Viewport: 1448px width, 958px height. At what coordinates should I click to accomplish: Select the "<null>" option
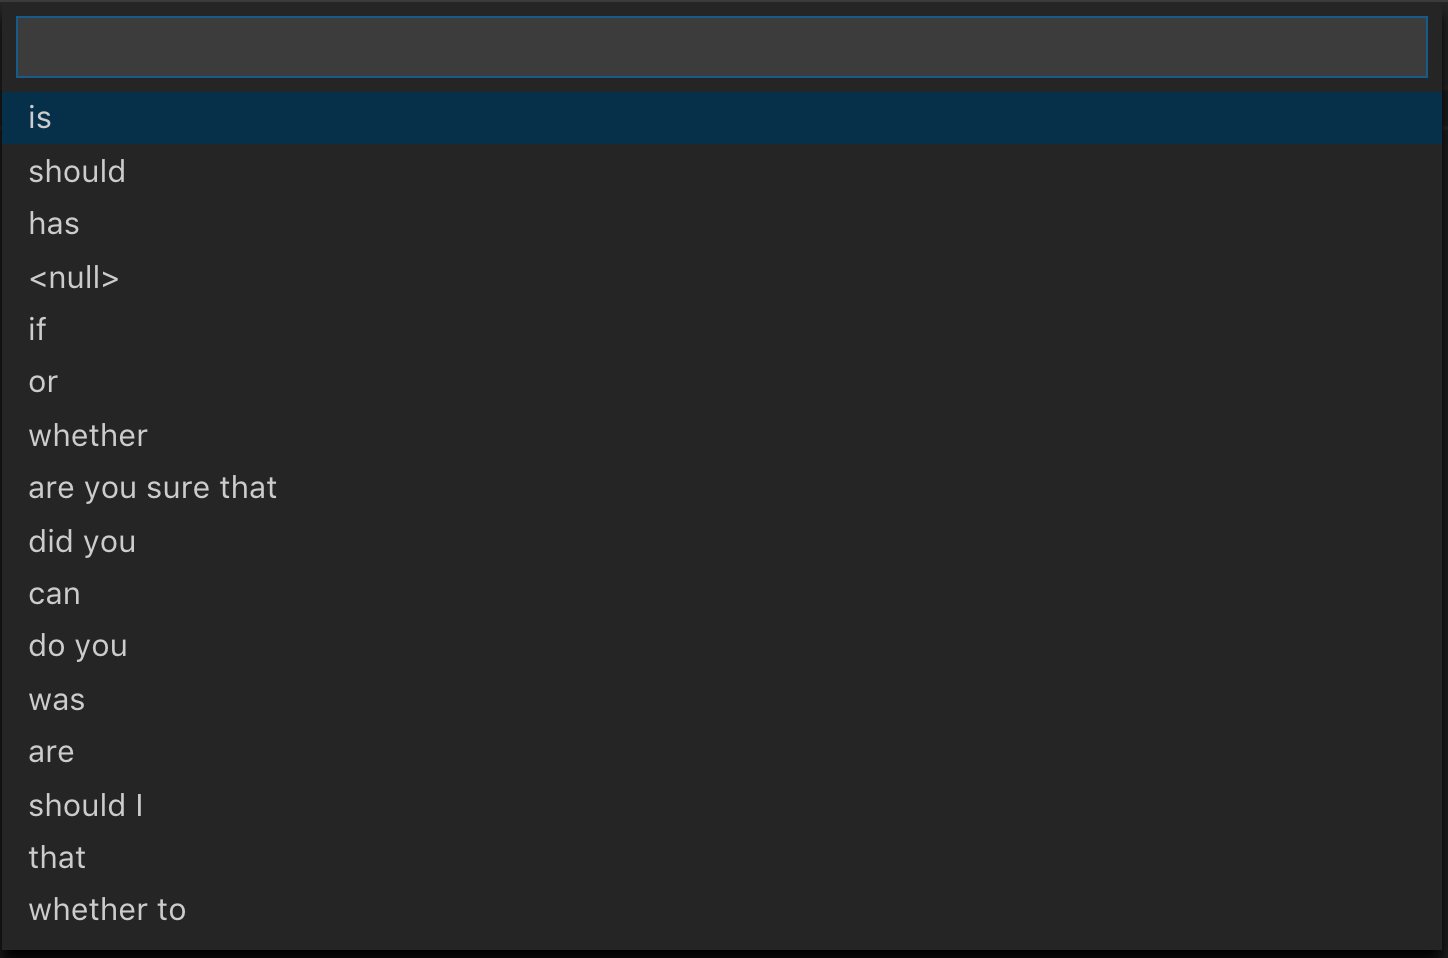coord(721,277)
